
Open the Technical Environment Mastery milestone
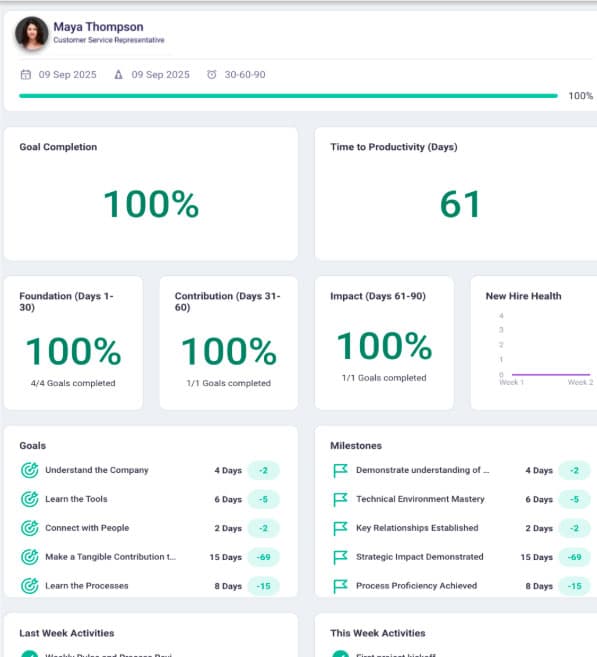pyautogui.click(x=420, y=499)
